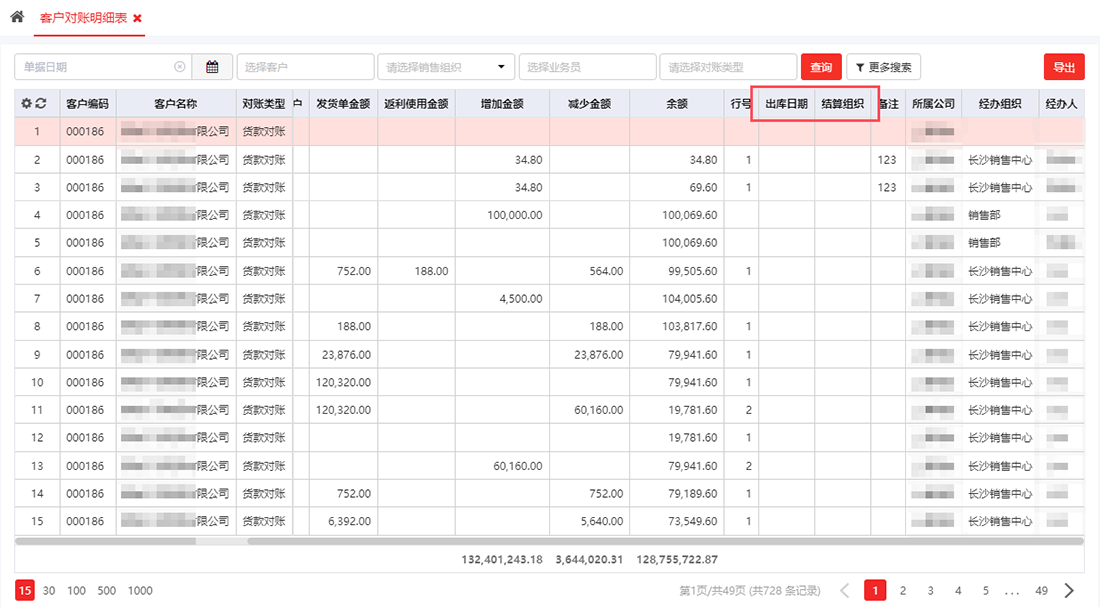1100x607 pixels.
Task: Open 更多搜索 filter options
Action: pyautogui.click(x=883, y=67)
